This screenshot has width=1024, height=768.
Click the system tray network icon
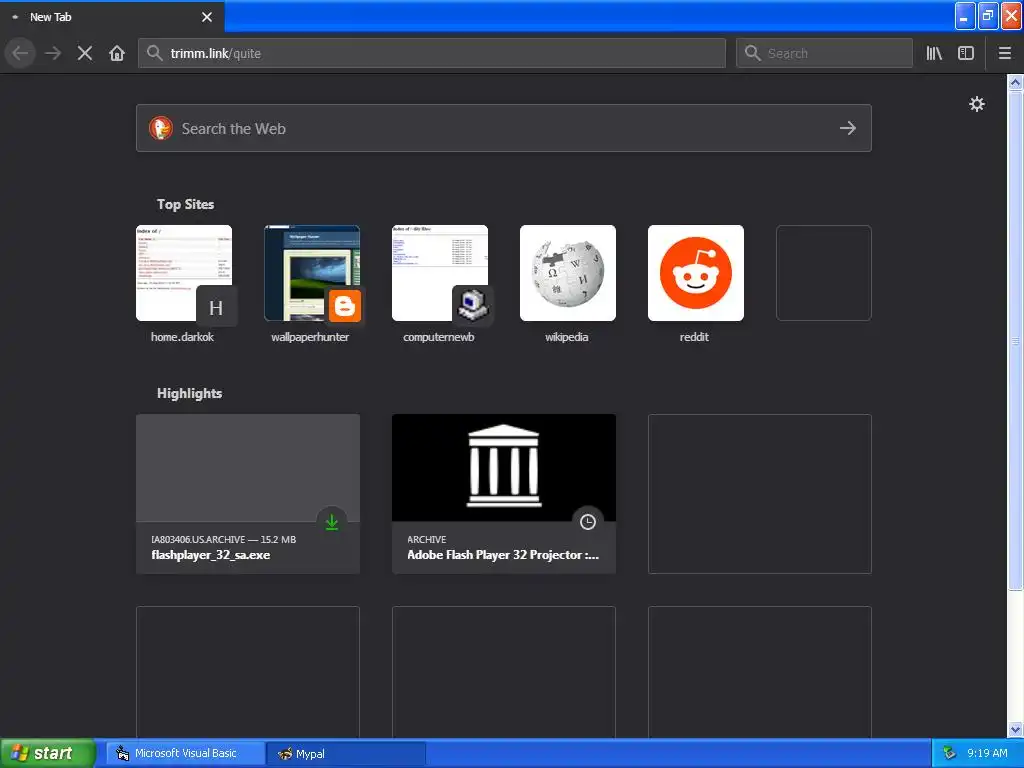[949, 753]
